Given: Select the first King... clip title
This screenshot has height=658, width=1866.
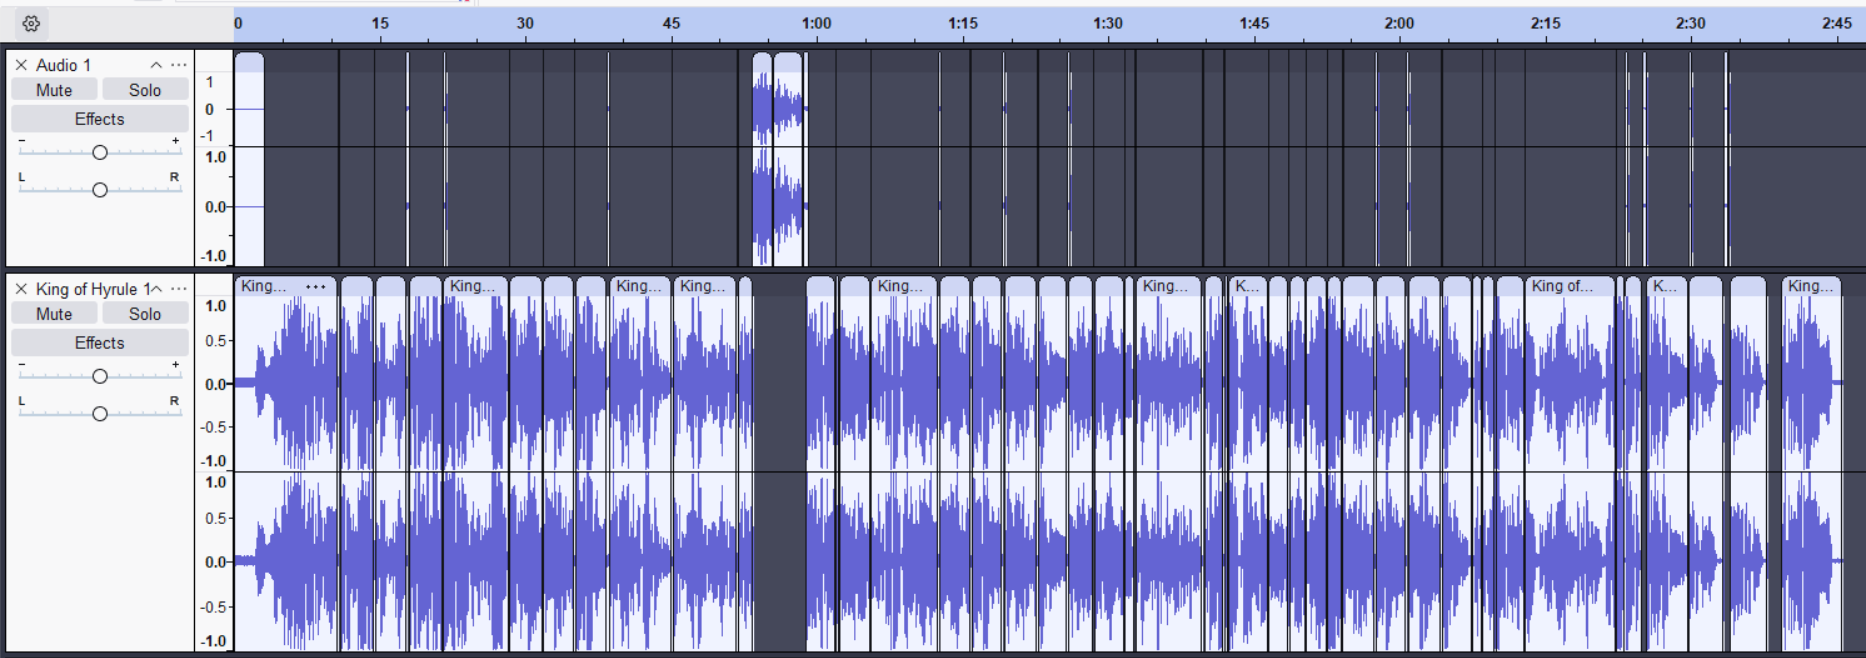Looking at the screenshot, I should (x=264, y=286).
